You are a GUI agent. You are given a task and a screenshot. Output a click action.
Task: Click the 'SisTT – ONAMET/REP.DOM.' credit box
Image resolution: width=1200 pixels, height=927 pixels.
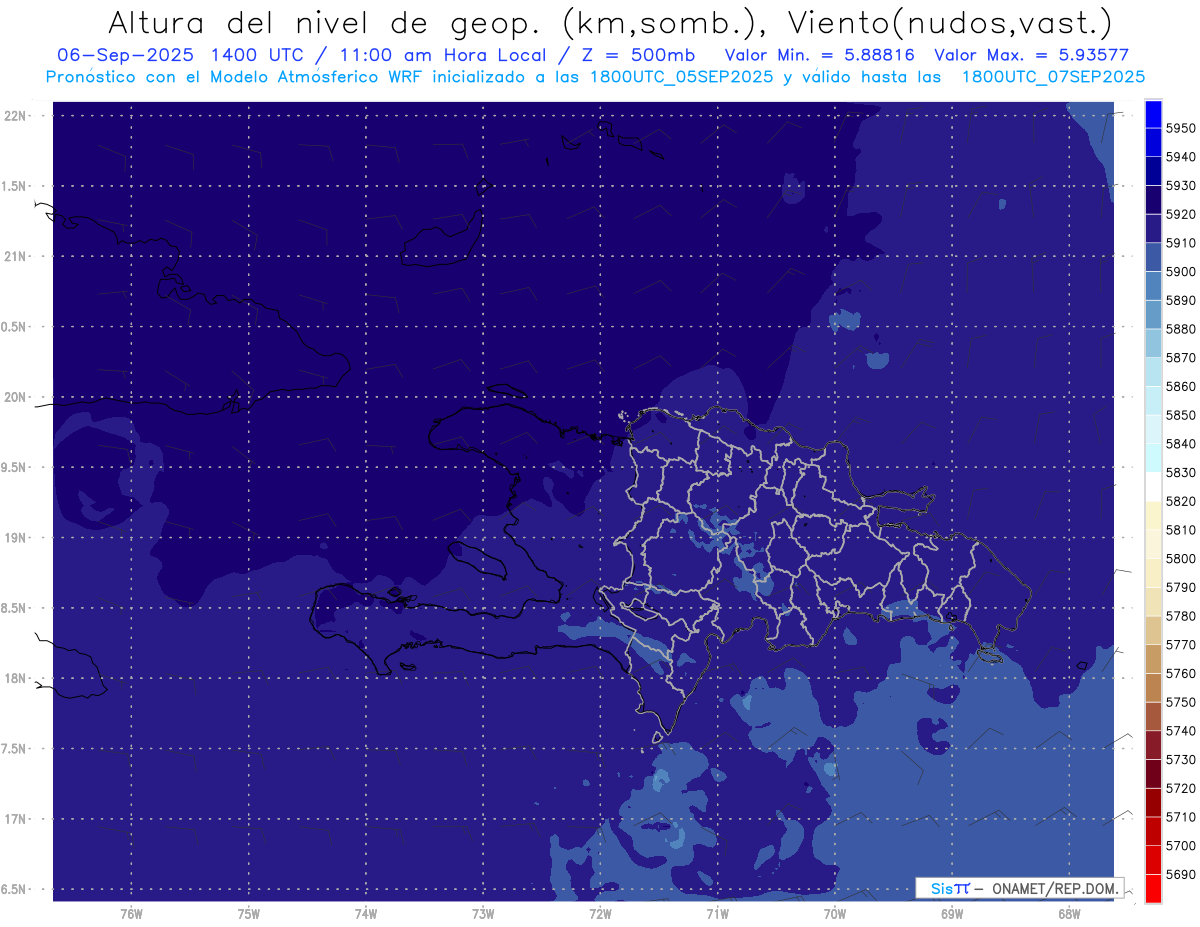tap(1018, 888)
